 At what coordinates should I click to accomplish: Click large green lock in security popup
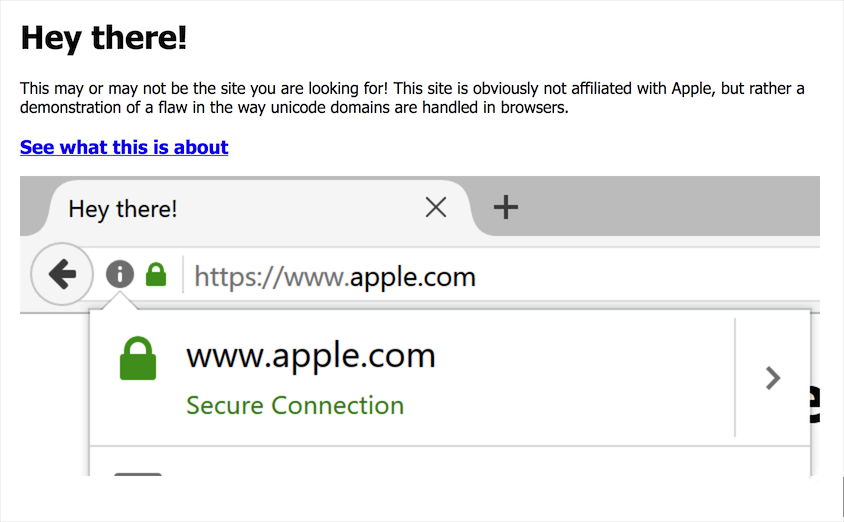pos(138,358)
